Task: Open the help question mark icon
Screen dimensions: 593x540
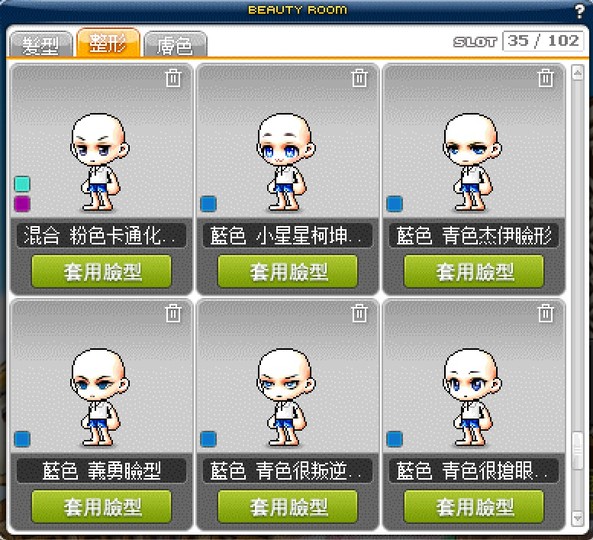Action: (579, 12)
